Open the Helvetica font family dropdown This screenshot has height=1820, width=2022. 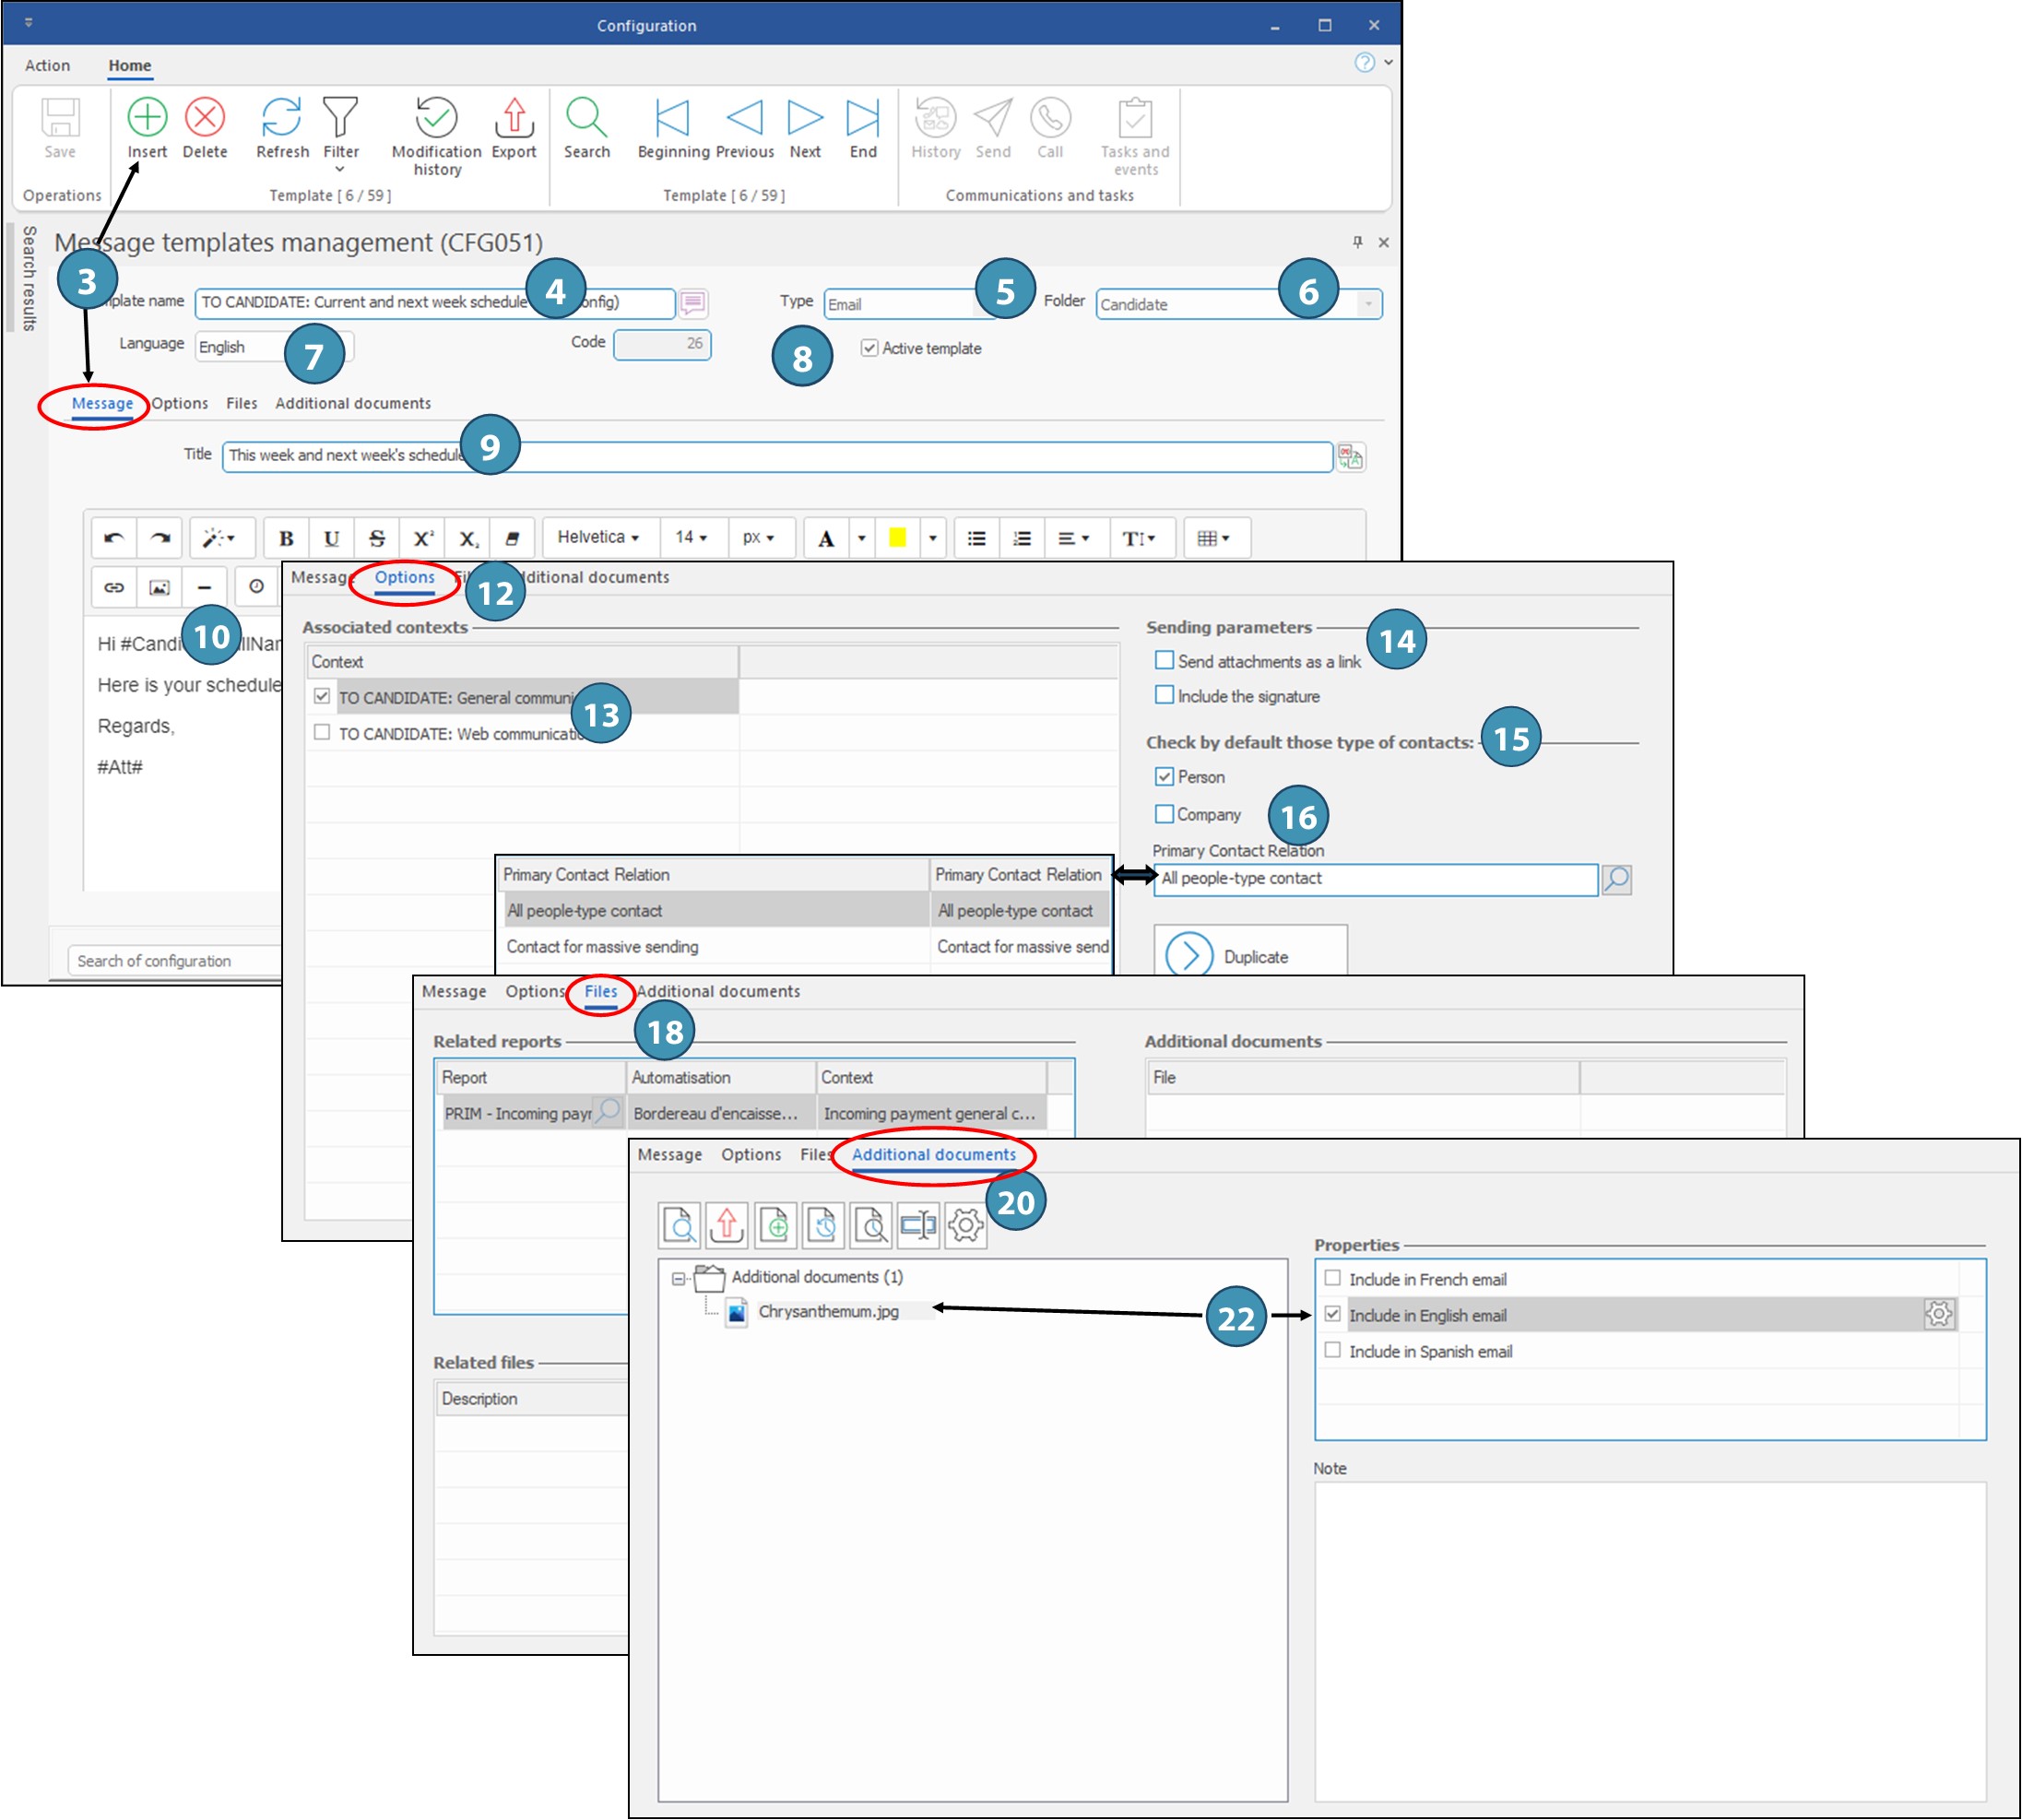[x=598, y=538]
